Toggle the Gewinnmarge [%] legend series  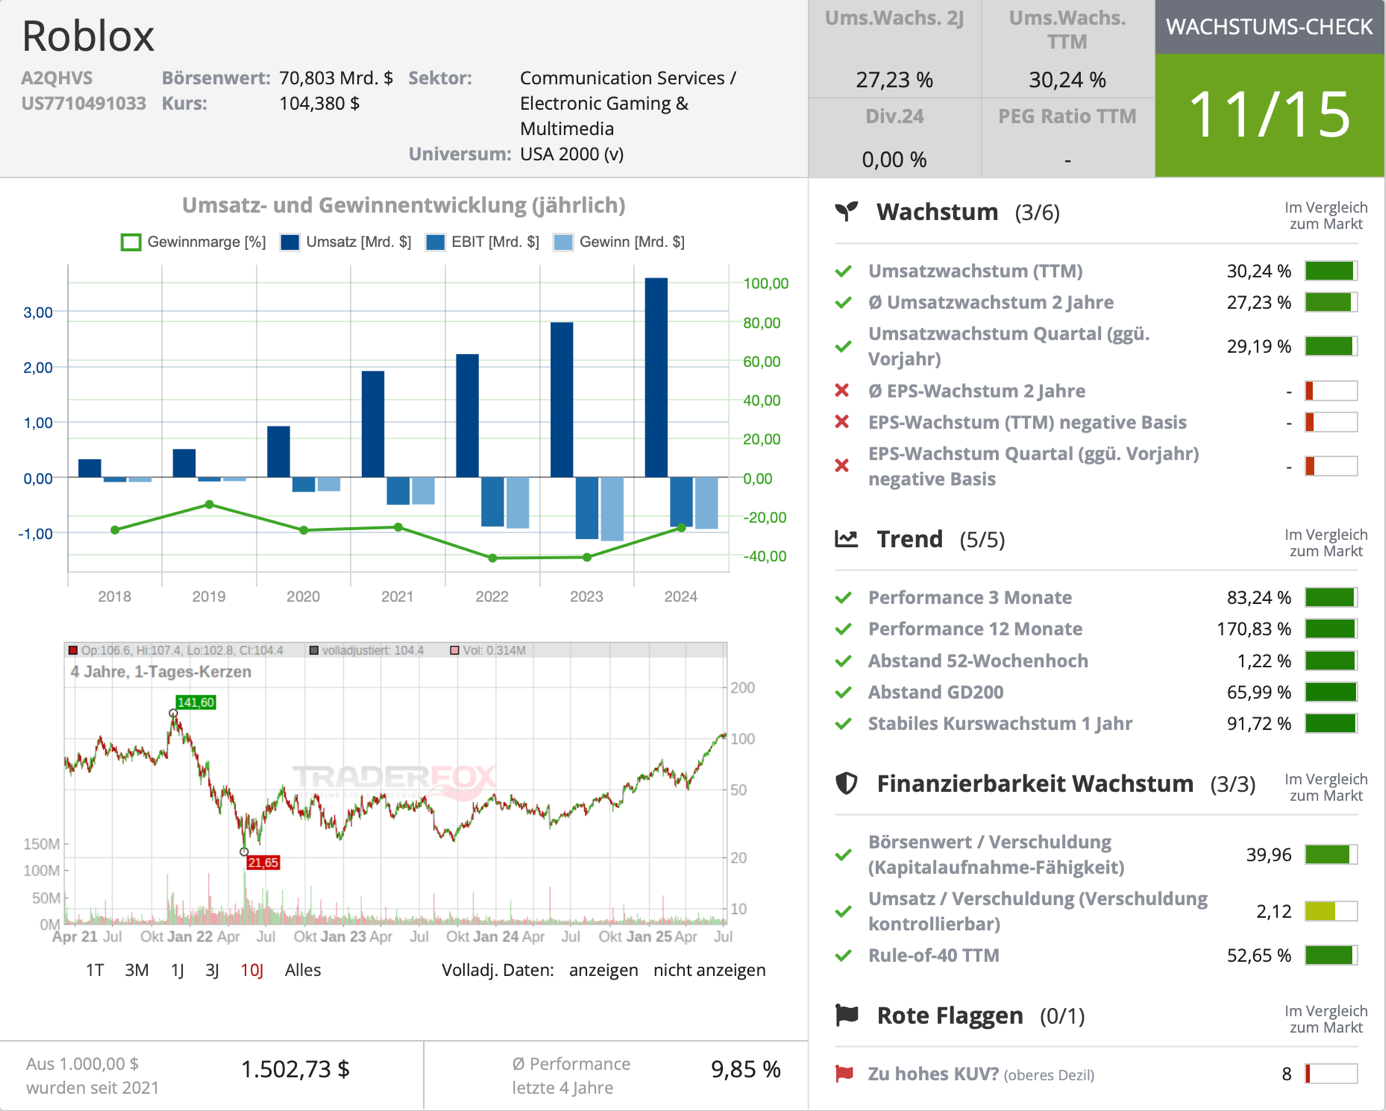(x=193, y=242)
